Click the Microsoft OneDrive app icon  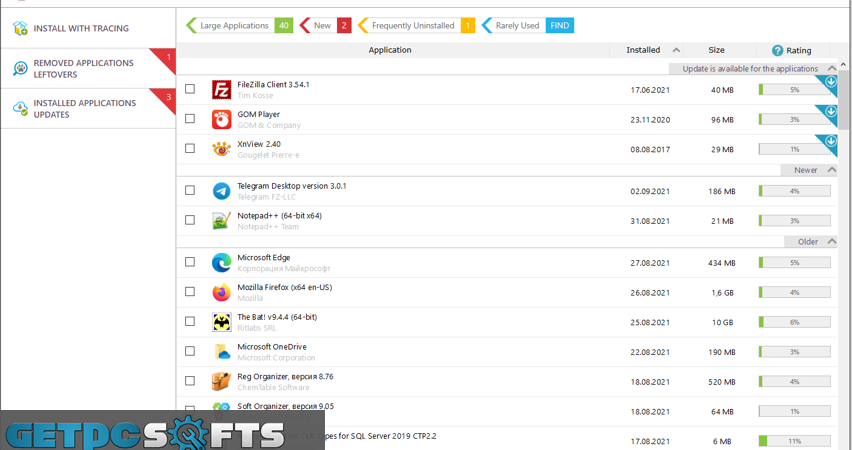coord(221,352)
